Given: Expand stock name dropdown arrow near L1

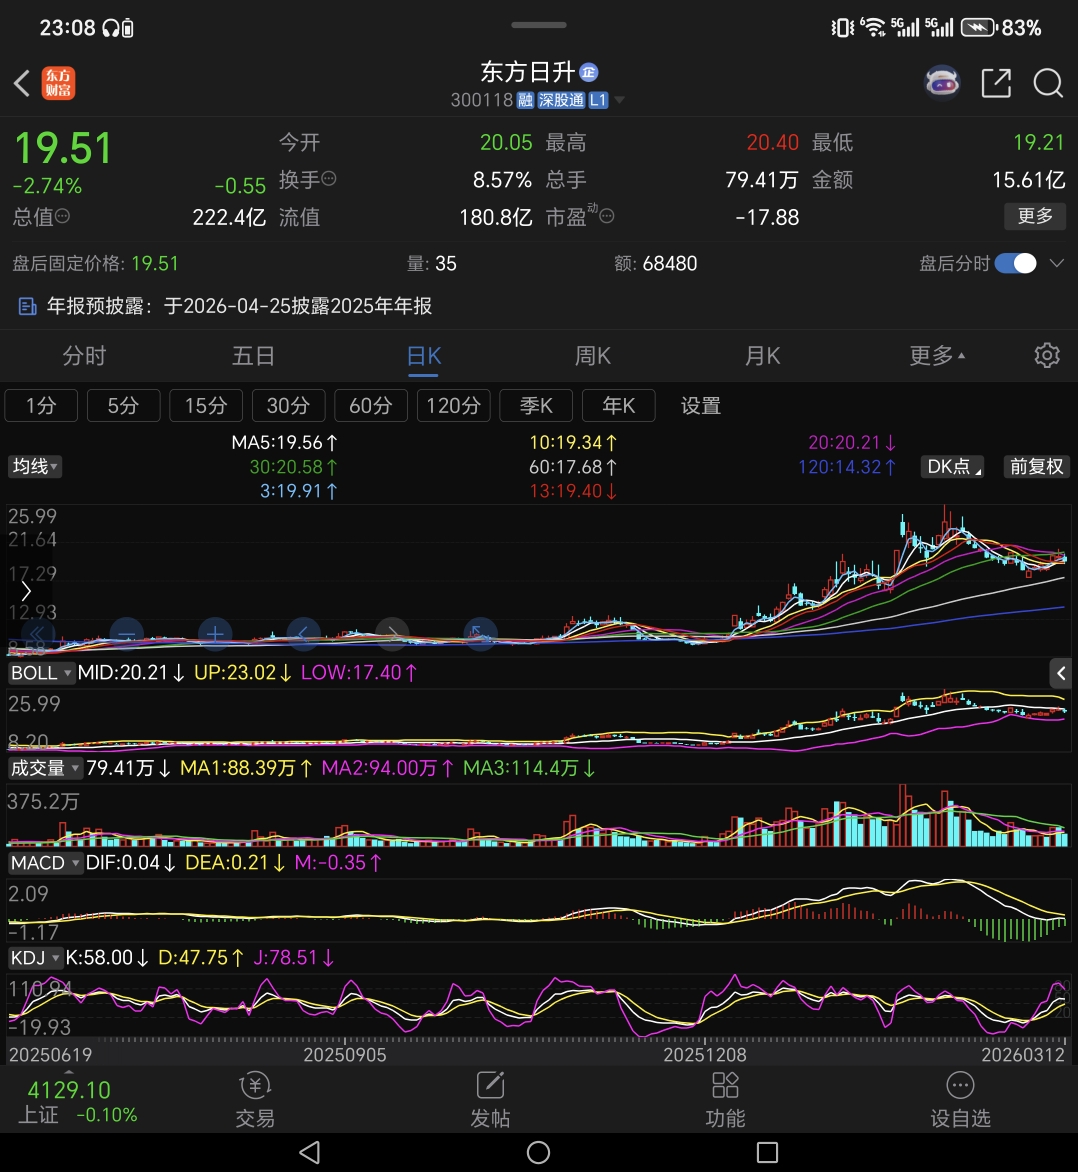Looking at the screenshot, I should pos(619,100).
